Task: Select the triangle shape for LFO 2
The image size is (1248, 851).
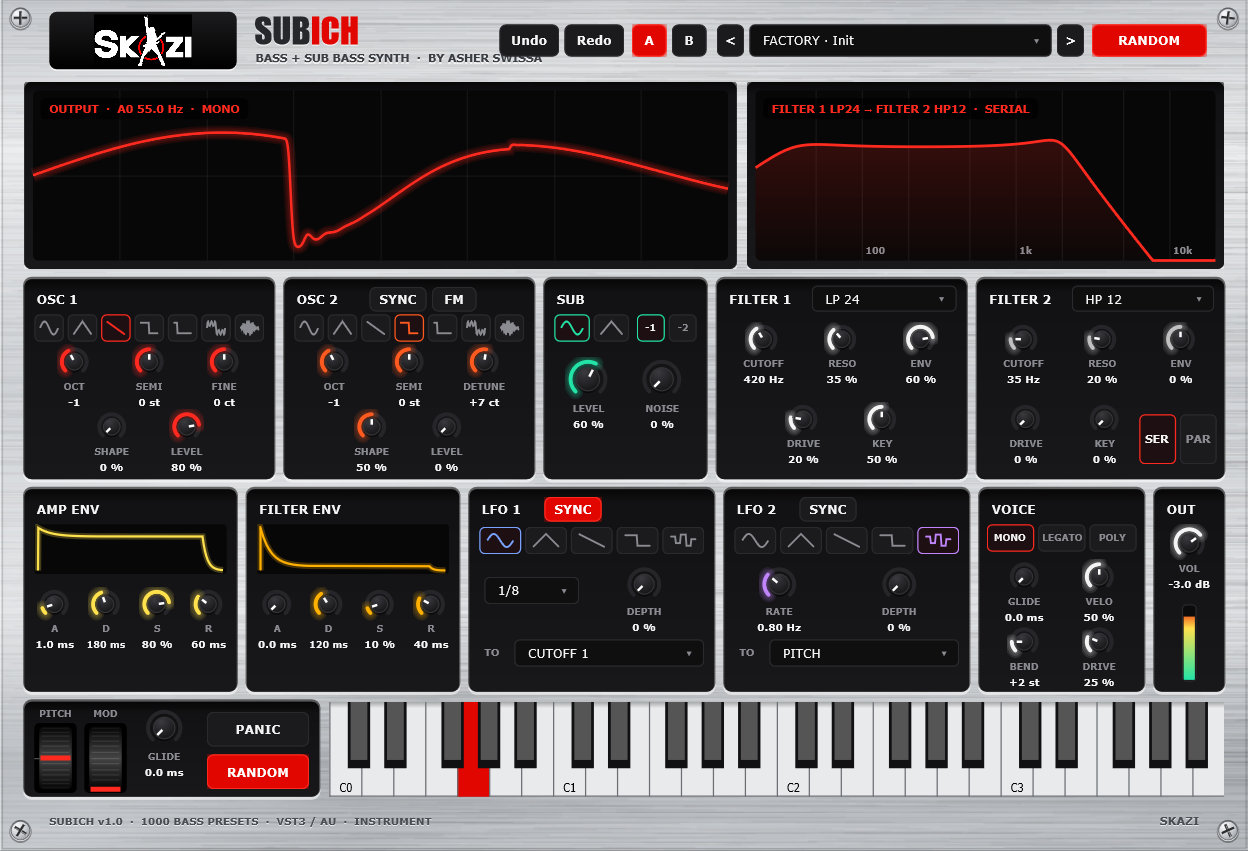Action: point(801,540)
